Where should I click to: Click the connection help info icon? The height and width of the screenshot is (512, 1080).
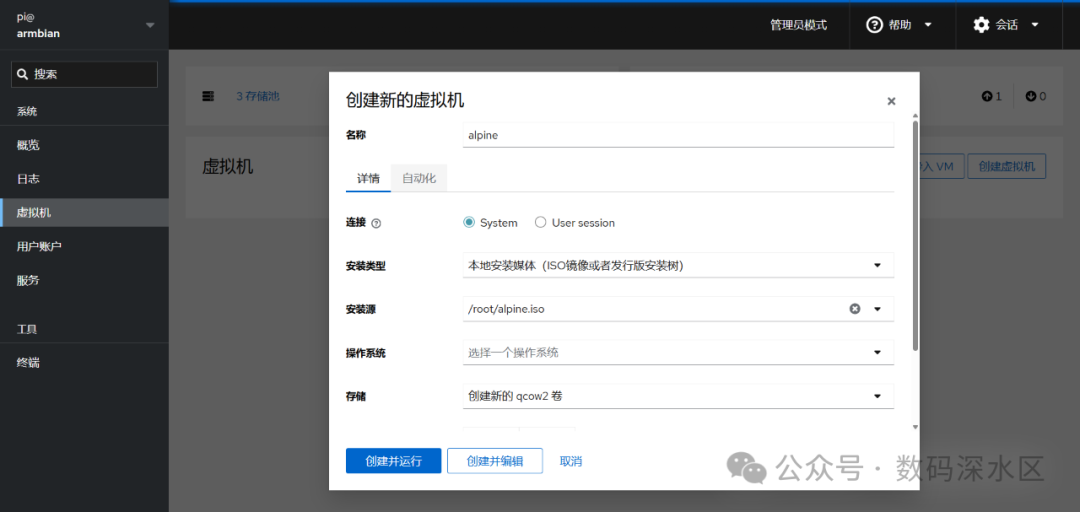376,223
